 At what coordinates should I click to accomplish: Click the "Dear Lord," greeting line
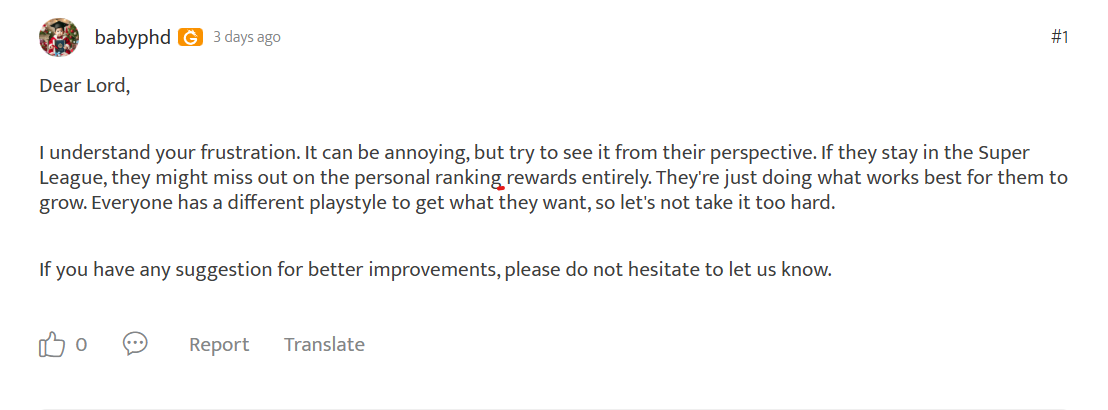85,85
